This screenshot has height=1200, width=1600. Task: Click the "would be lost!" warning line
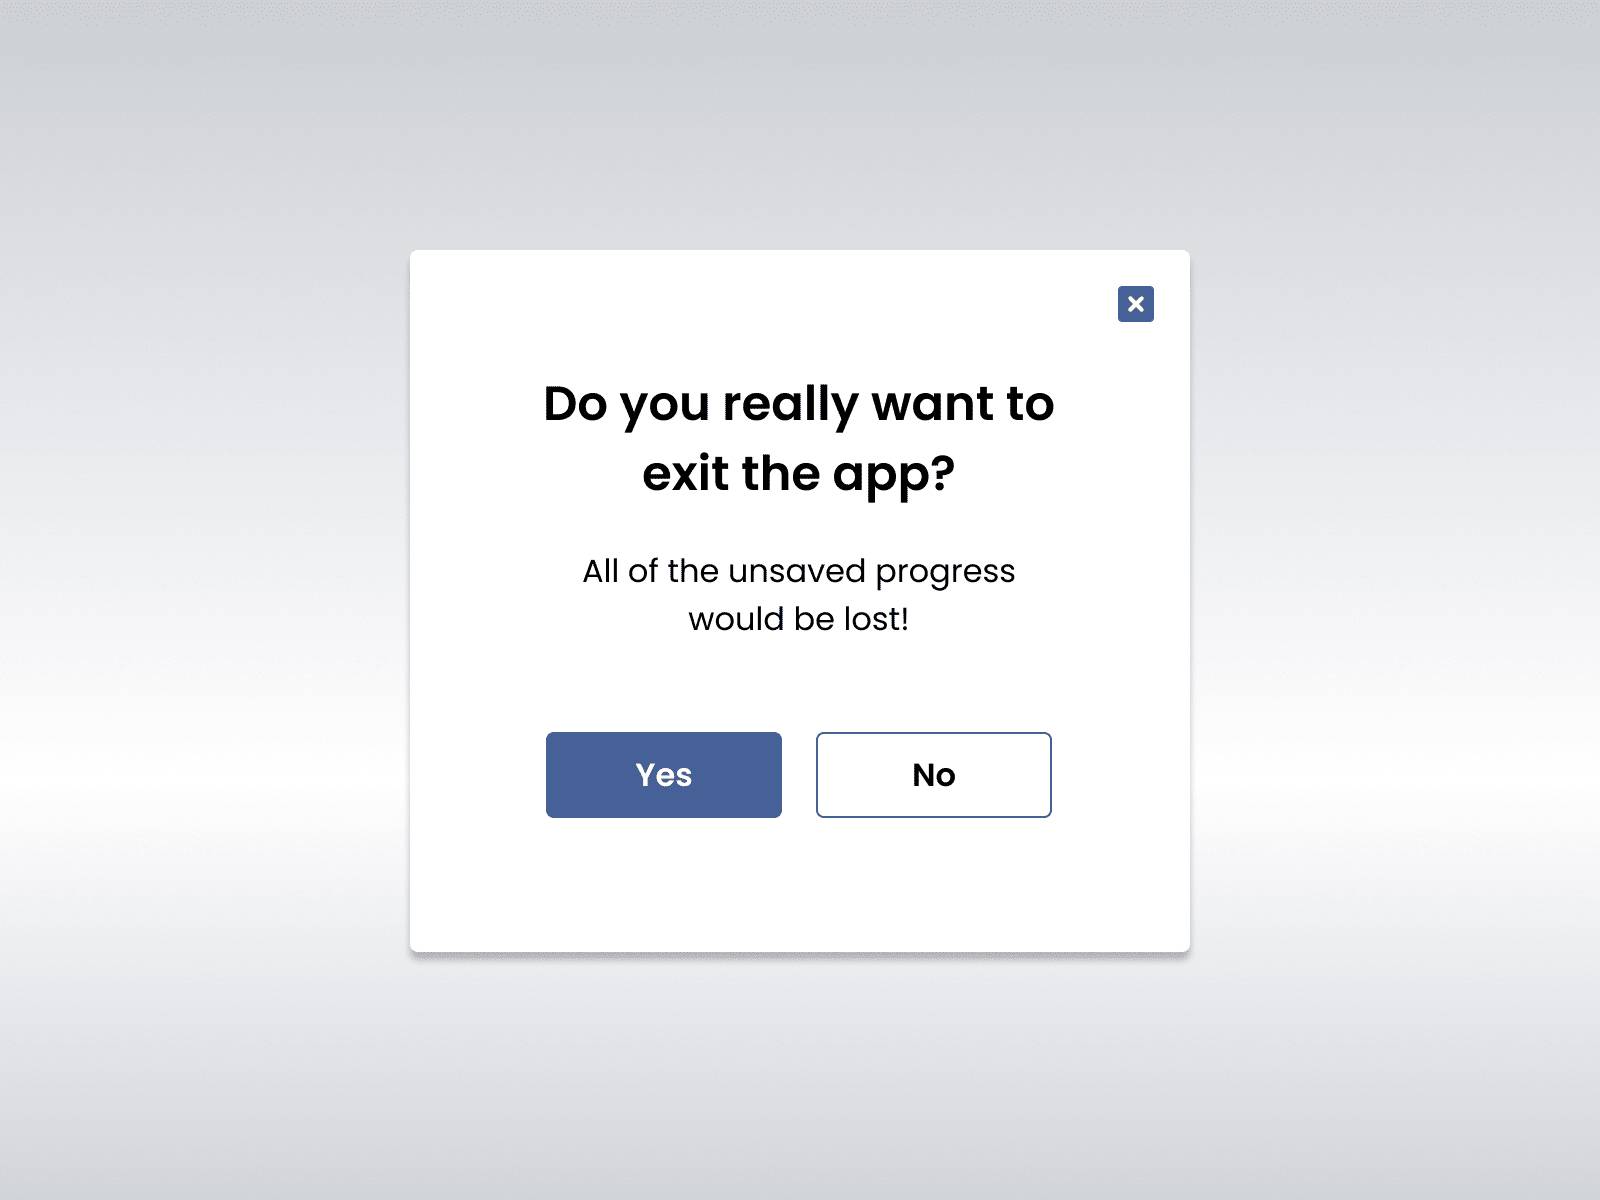tap(798, 619)
